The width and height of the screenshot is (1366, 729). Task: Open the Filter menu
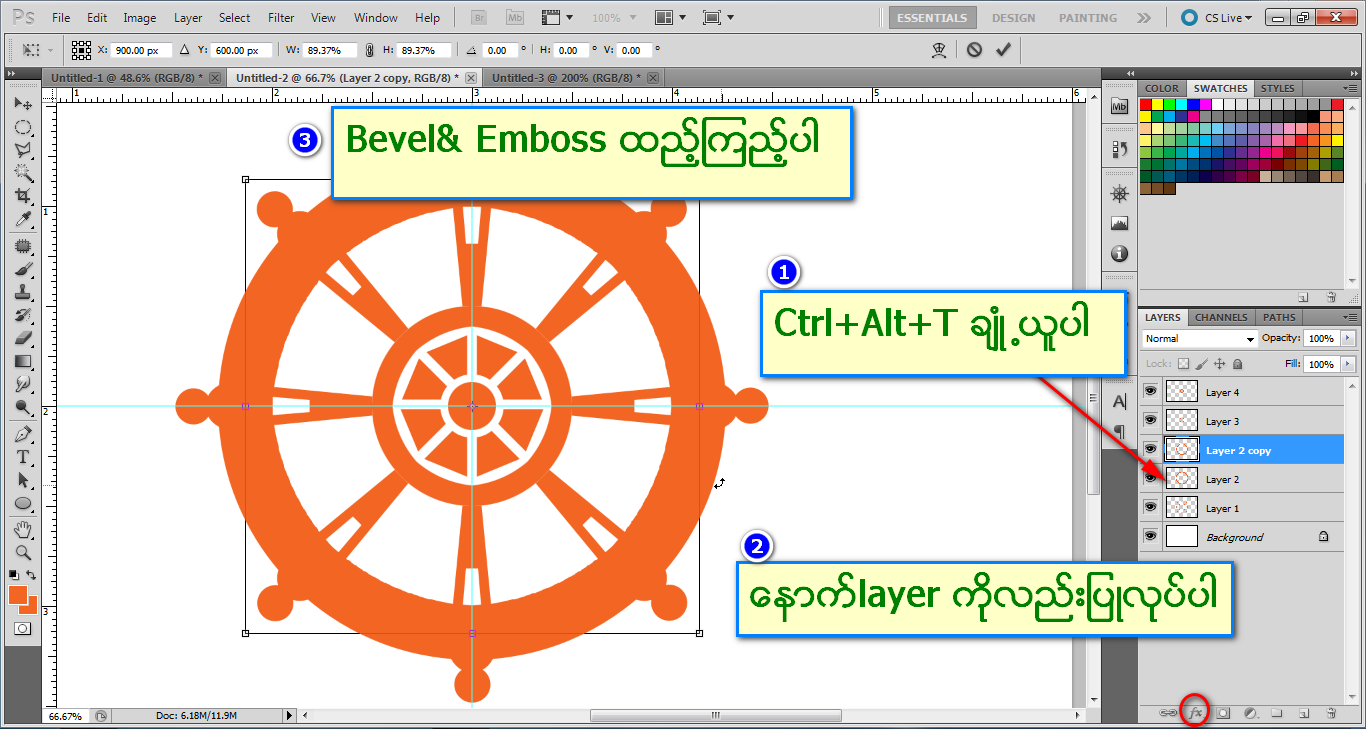pyautogui.click(x=281, y=17)
